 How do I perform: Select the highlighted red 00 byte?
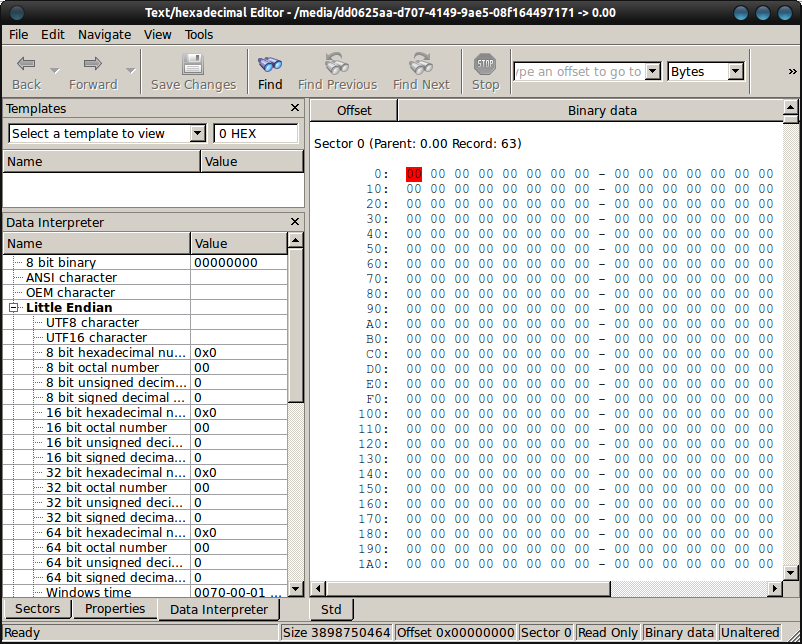[x=414, y=174]
